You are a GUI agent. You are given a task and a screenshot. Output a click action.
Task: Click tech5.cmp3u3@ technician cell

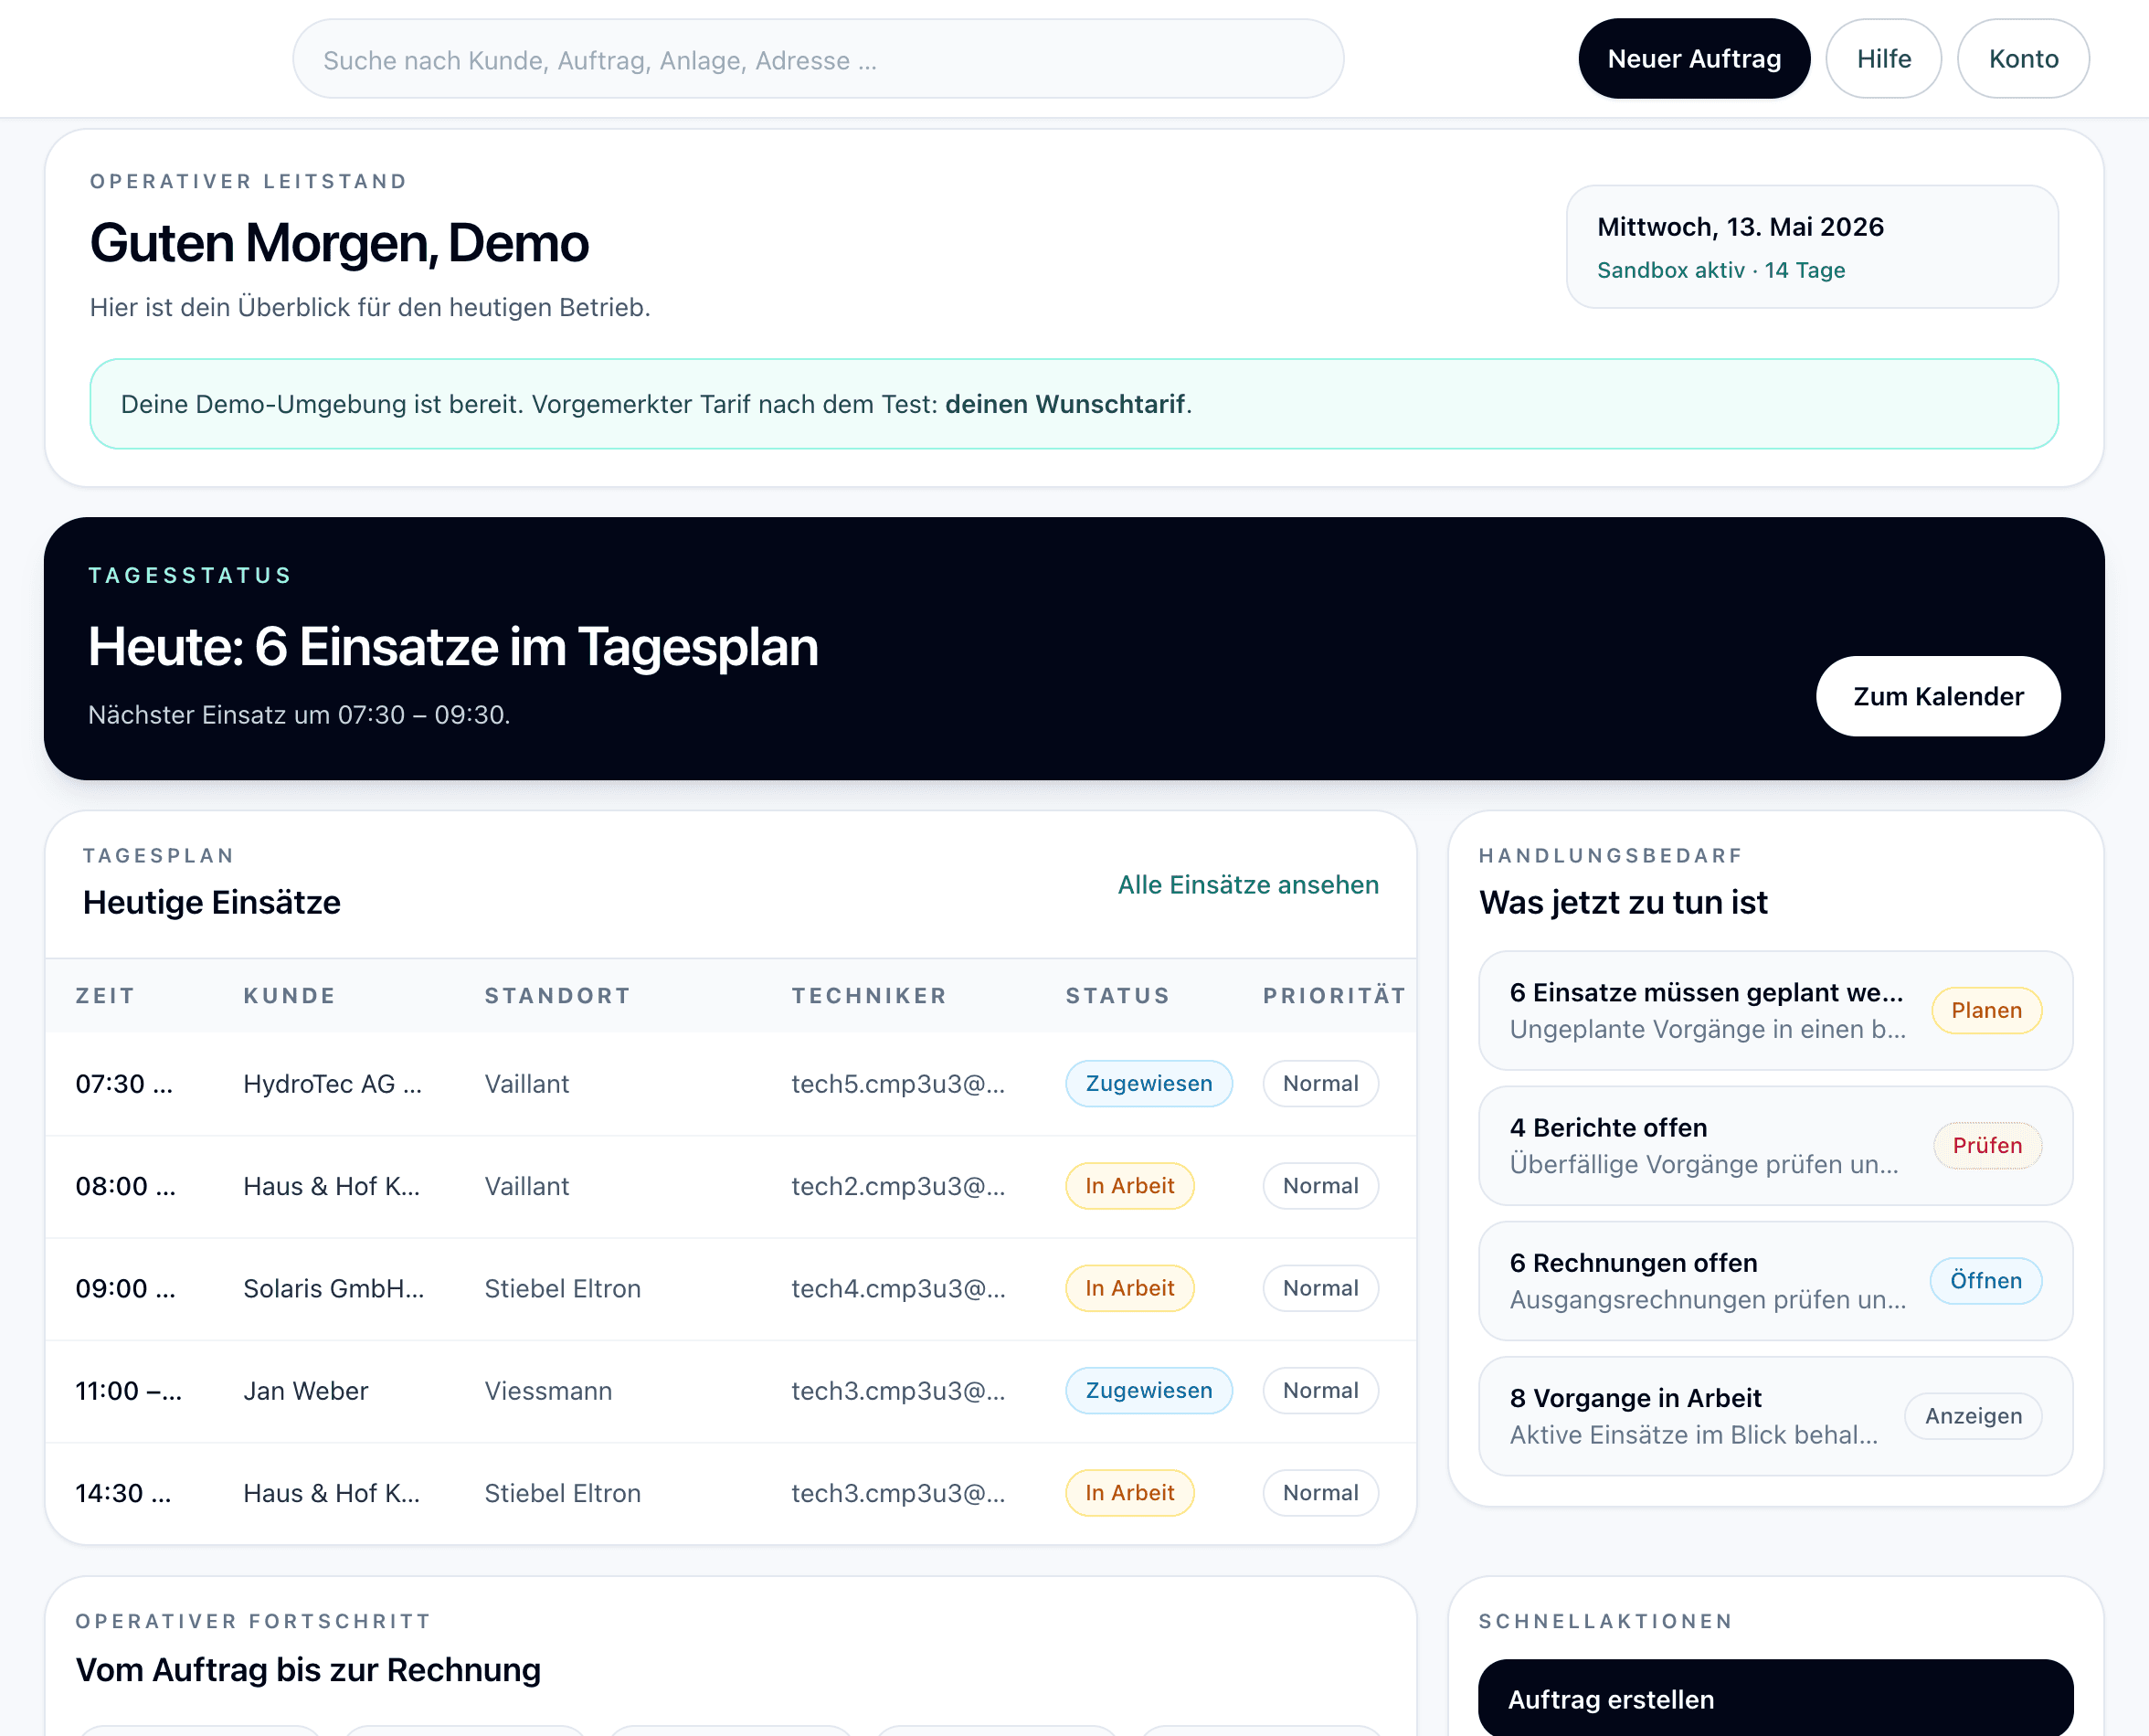(897, 1084)
